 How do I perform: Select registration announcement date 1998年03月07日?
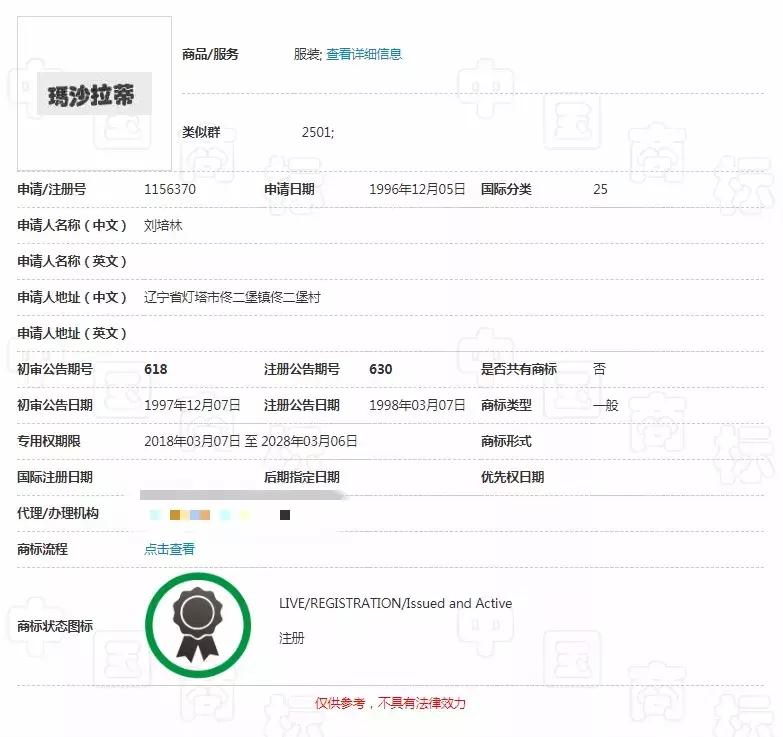pyautogui.click(x=417, y=405)
